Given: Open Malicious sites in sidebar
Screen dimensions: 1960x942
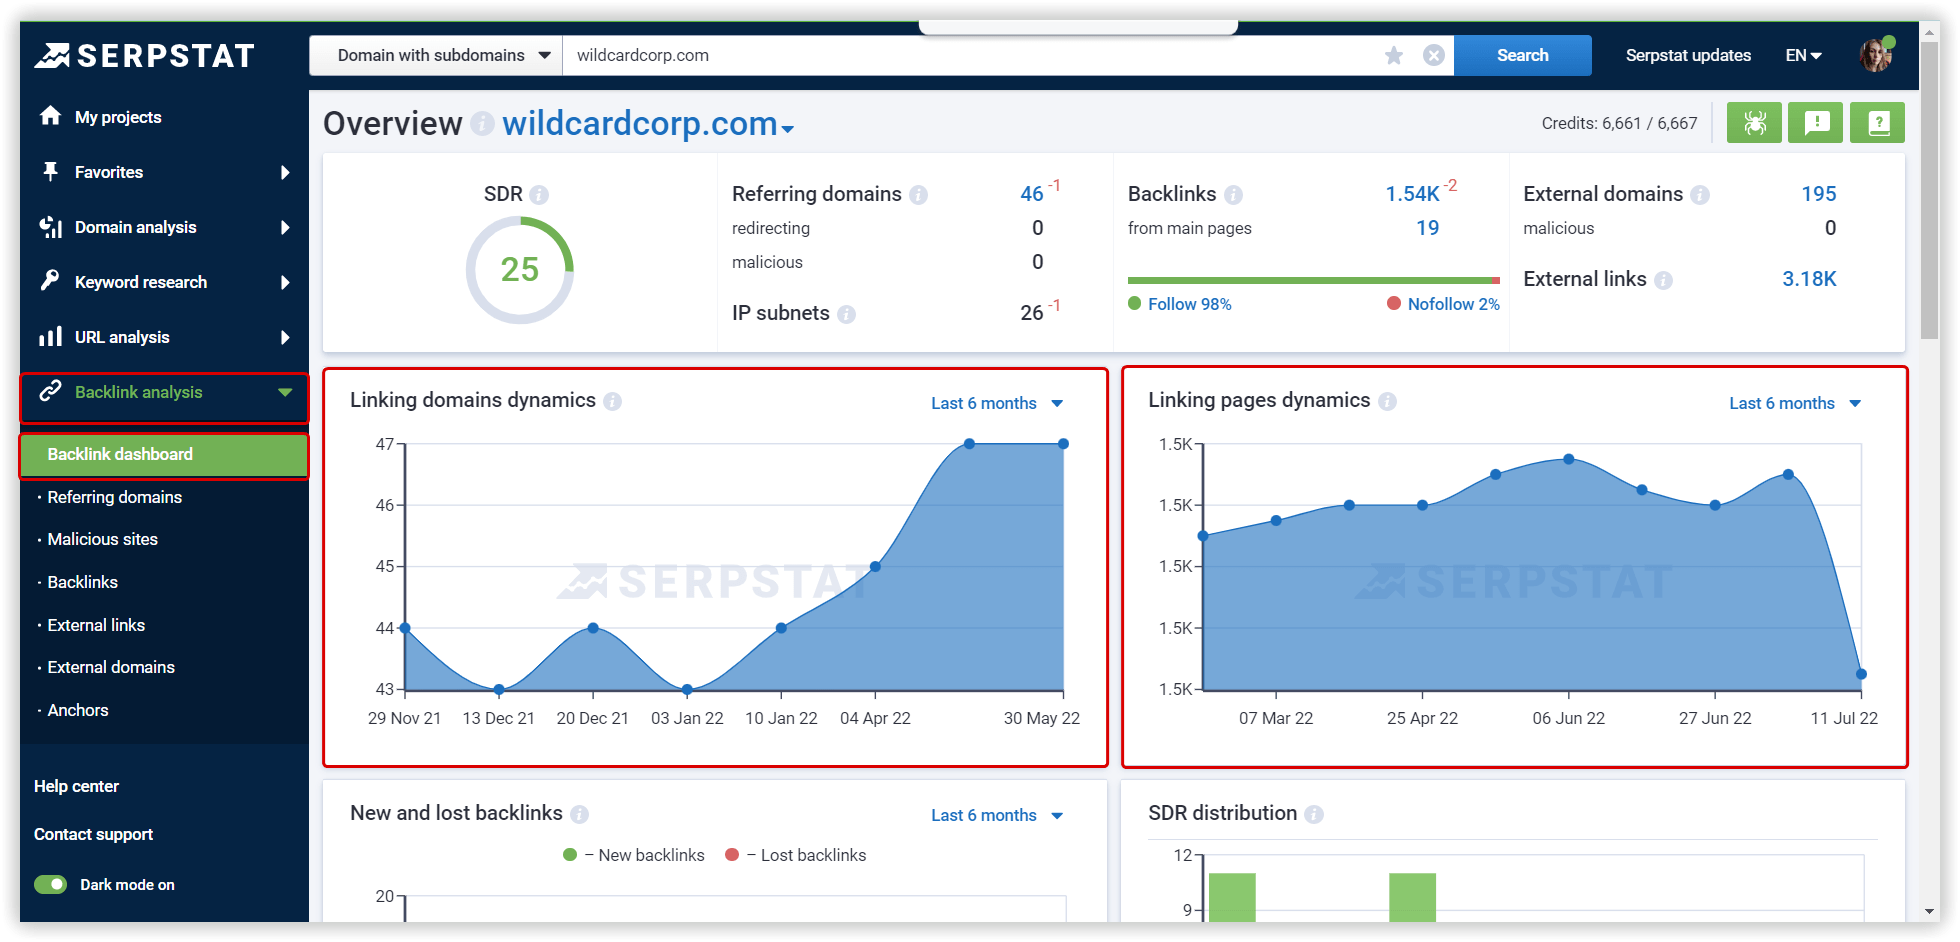Looking at the screenshot, I should (x=102, y=539).
